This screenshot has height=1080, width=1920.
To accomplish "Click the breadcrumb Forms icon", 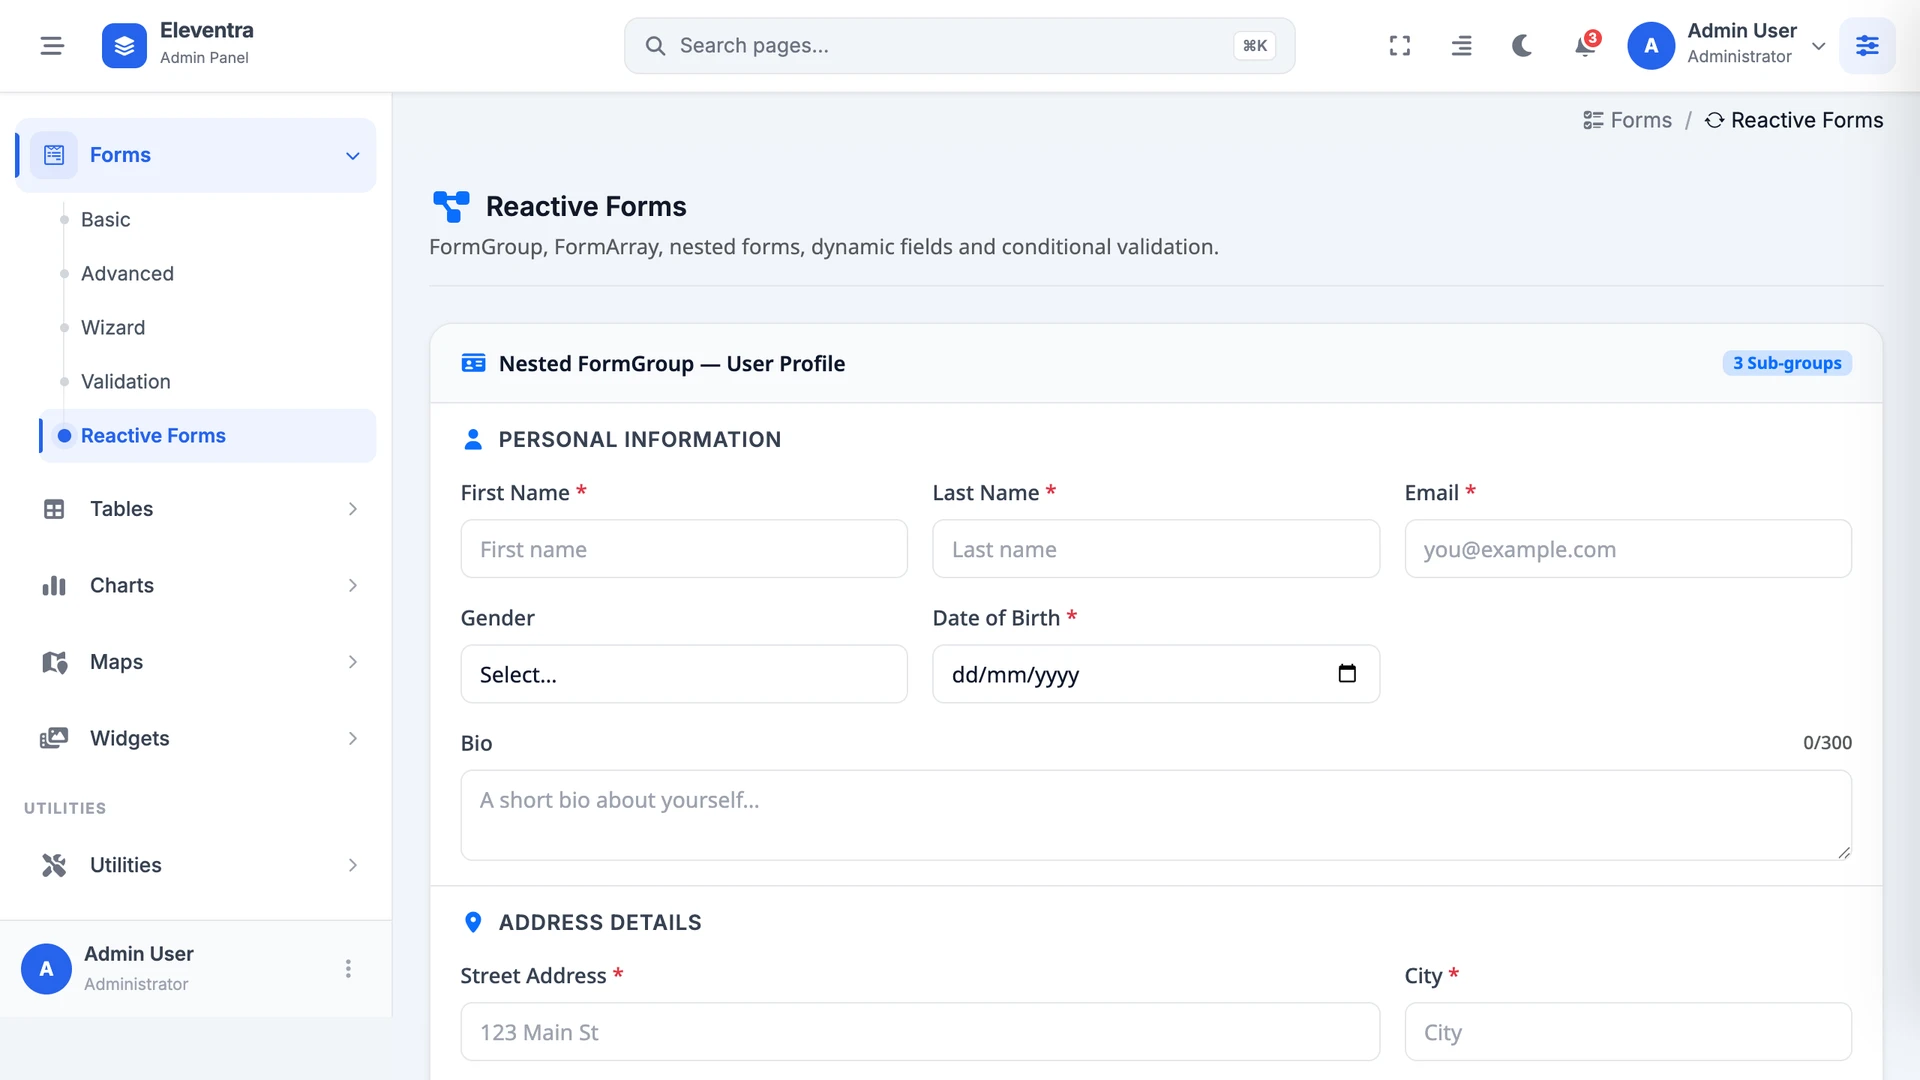I will (1593, 120).
